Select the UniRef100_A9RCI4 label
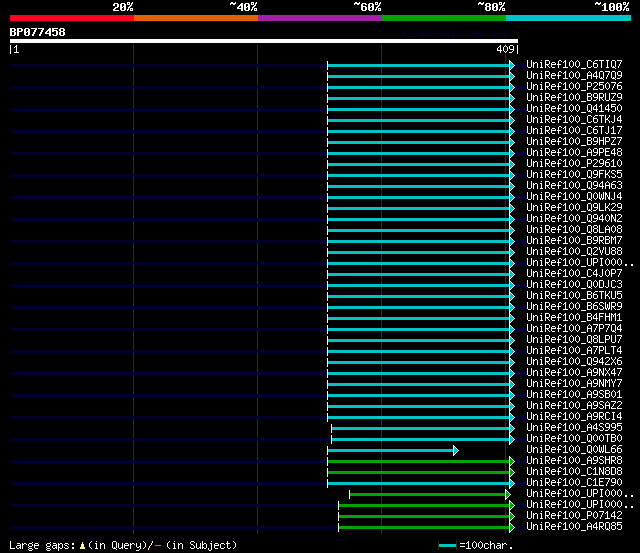The height and width of the screenshot is (553, 640). click(574, 417)
